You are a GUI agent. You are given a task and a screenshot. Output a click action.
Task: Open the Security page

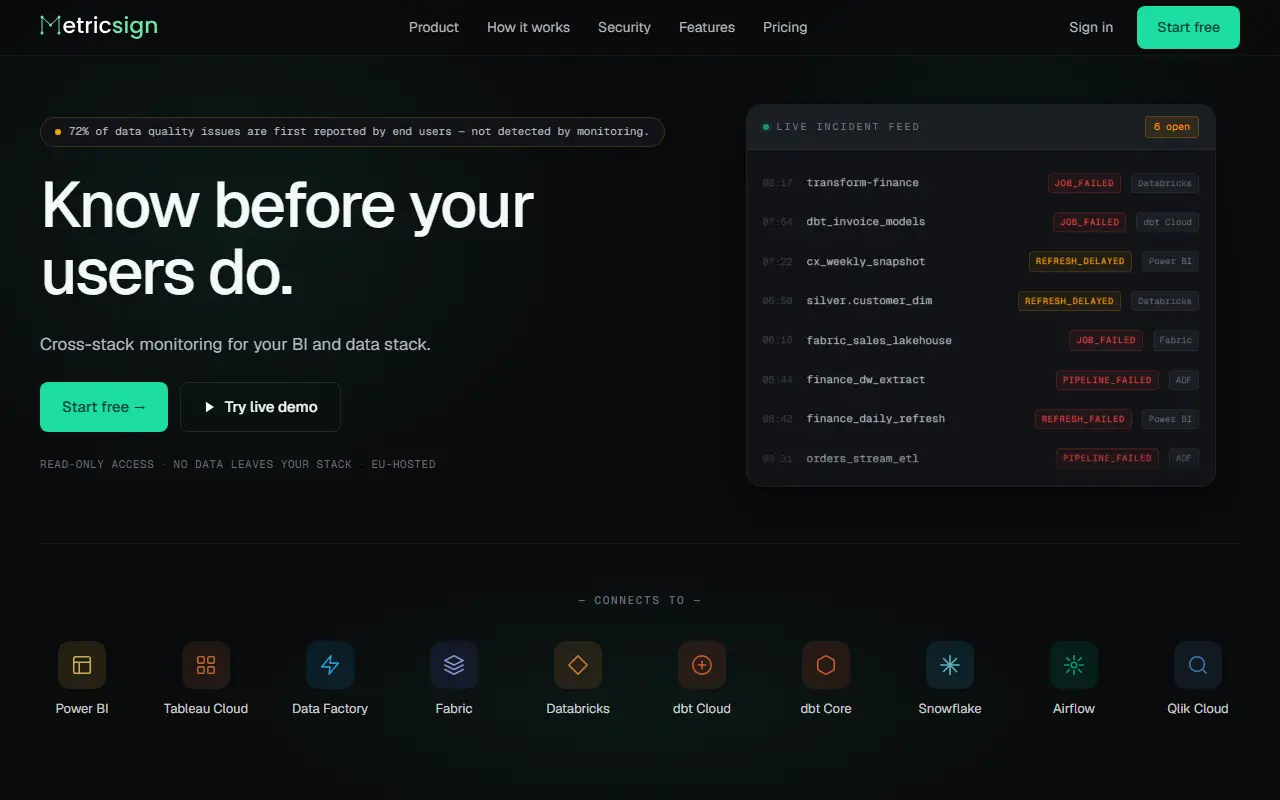click(x=624, y=27)
